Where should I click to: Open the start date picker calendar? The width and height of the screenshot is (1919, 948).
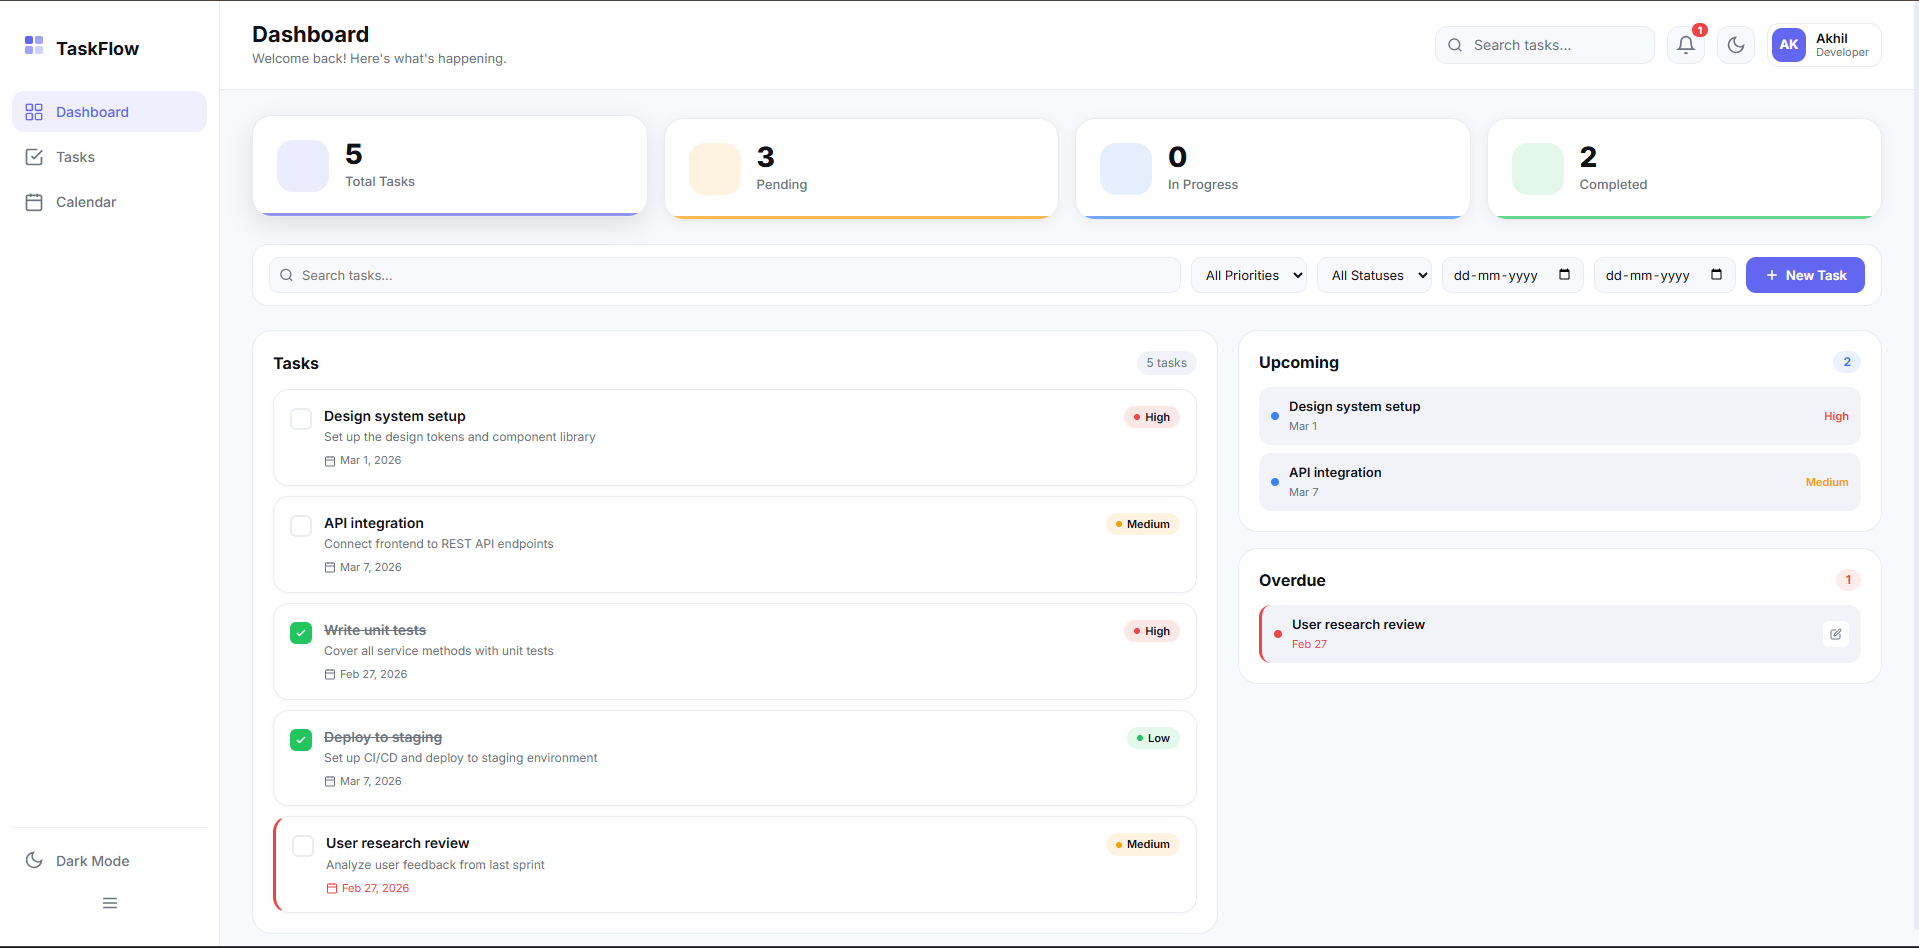[x=1565, y=275]
